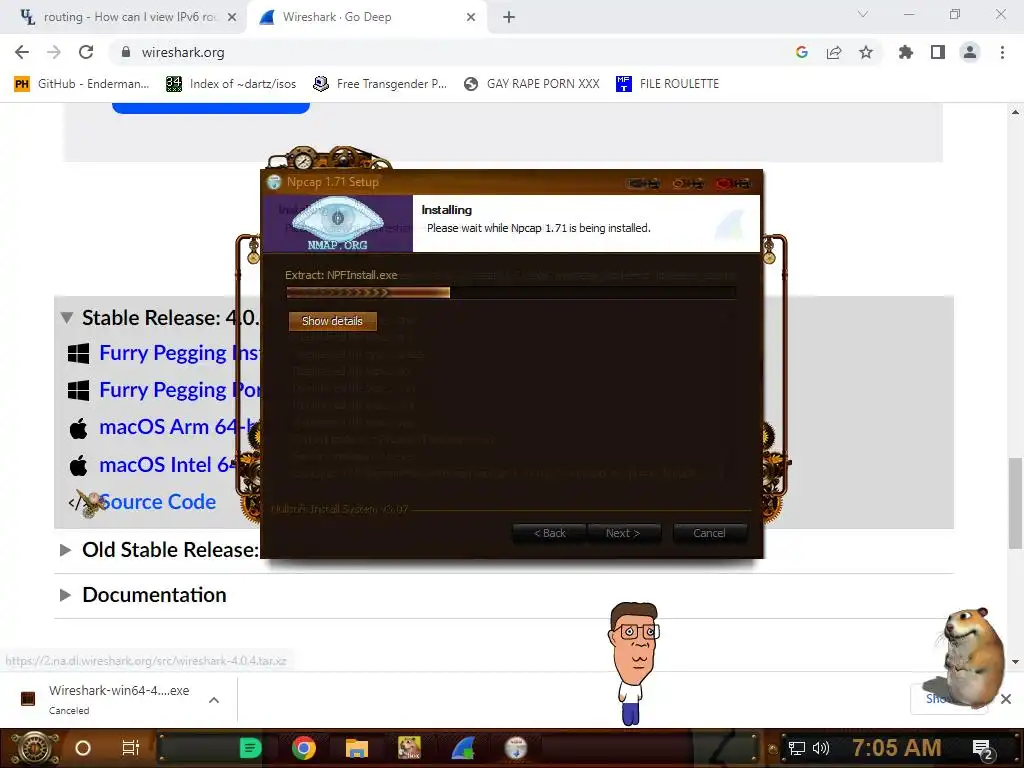Click the Cortana circle on the taskbar

pos(83,748)
